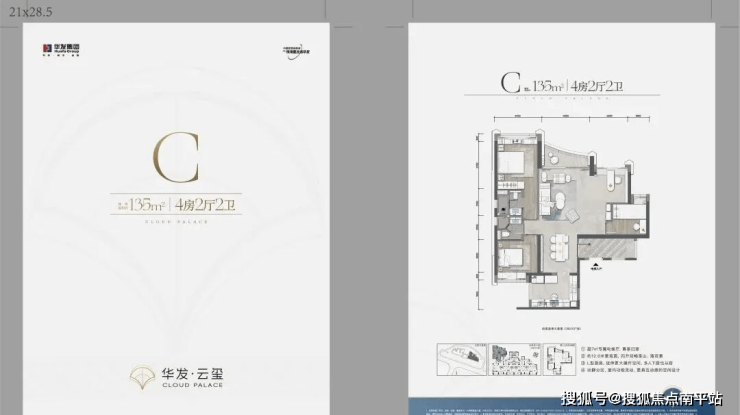Viewport: 740px width, 415px height.
Task: Click the Huafa Group logo top-left
Action: tap(63, 47)
